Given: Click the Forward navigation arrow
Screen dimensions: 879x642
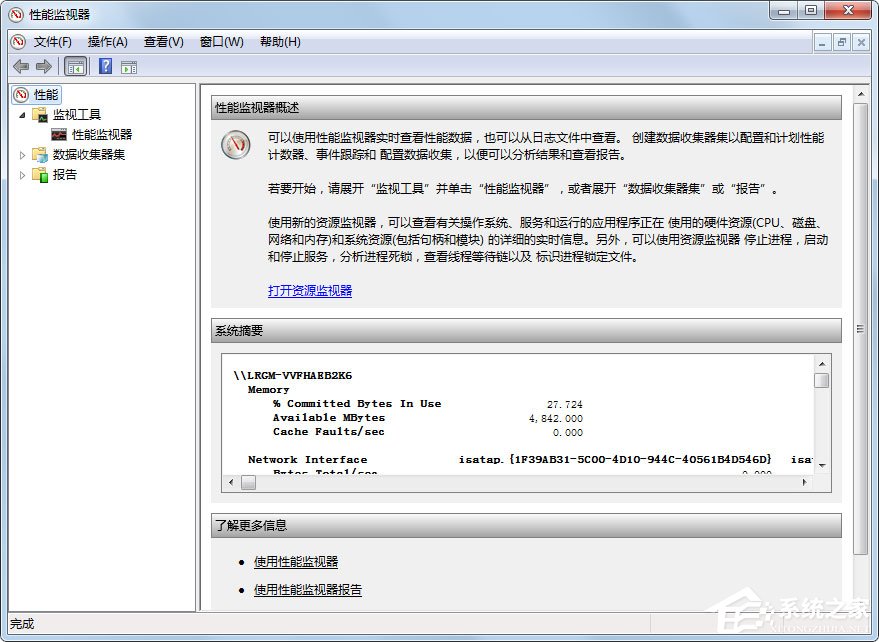Looking at the screenshot, I should [42, 66].
